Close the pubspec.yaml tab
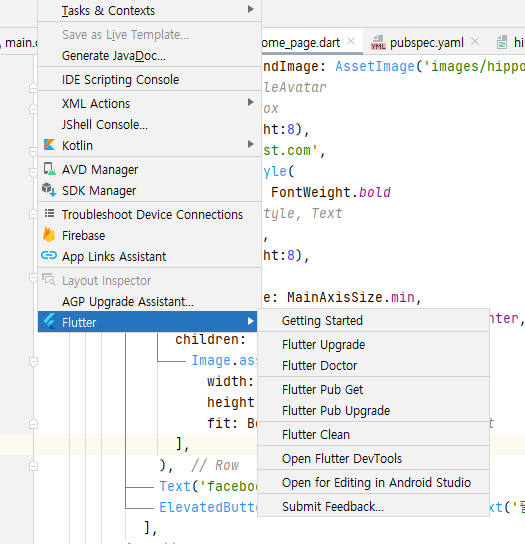Image resolution: width=525 pixels, height=544 pixels. [475, 41]
